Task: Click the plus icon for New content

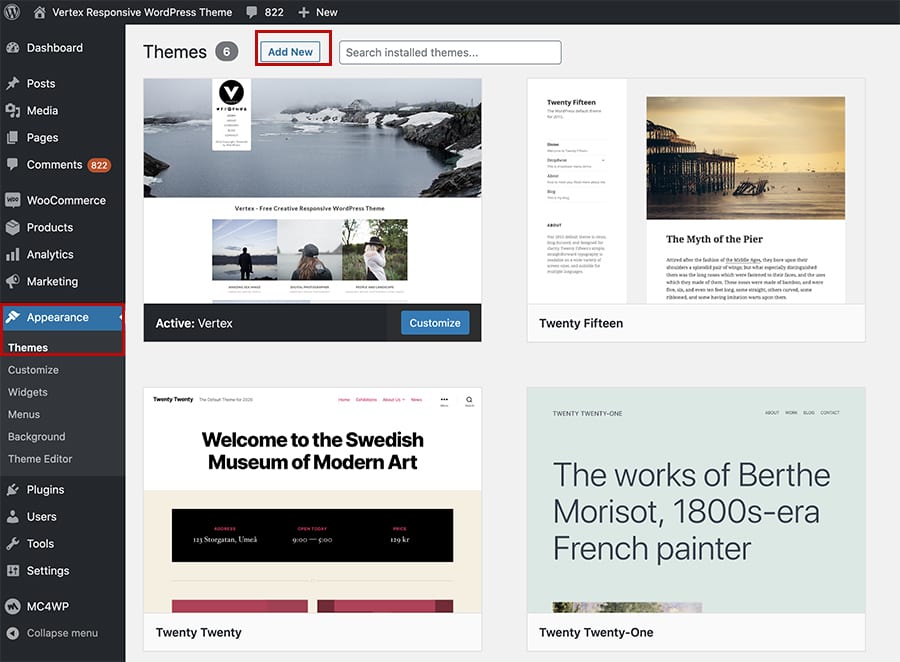Action: pyautogui.click(x=304, y=12)
